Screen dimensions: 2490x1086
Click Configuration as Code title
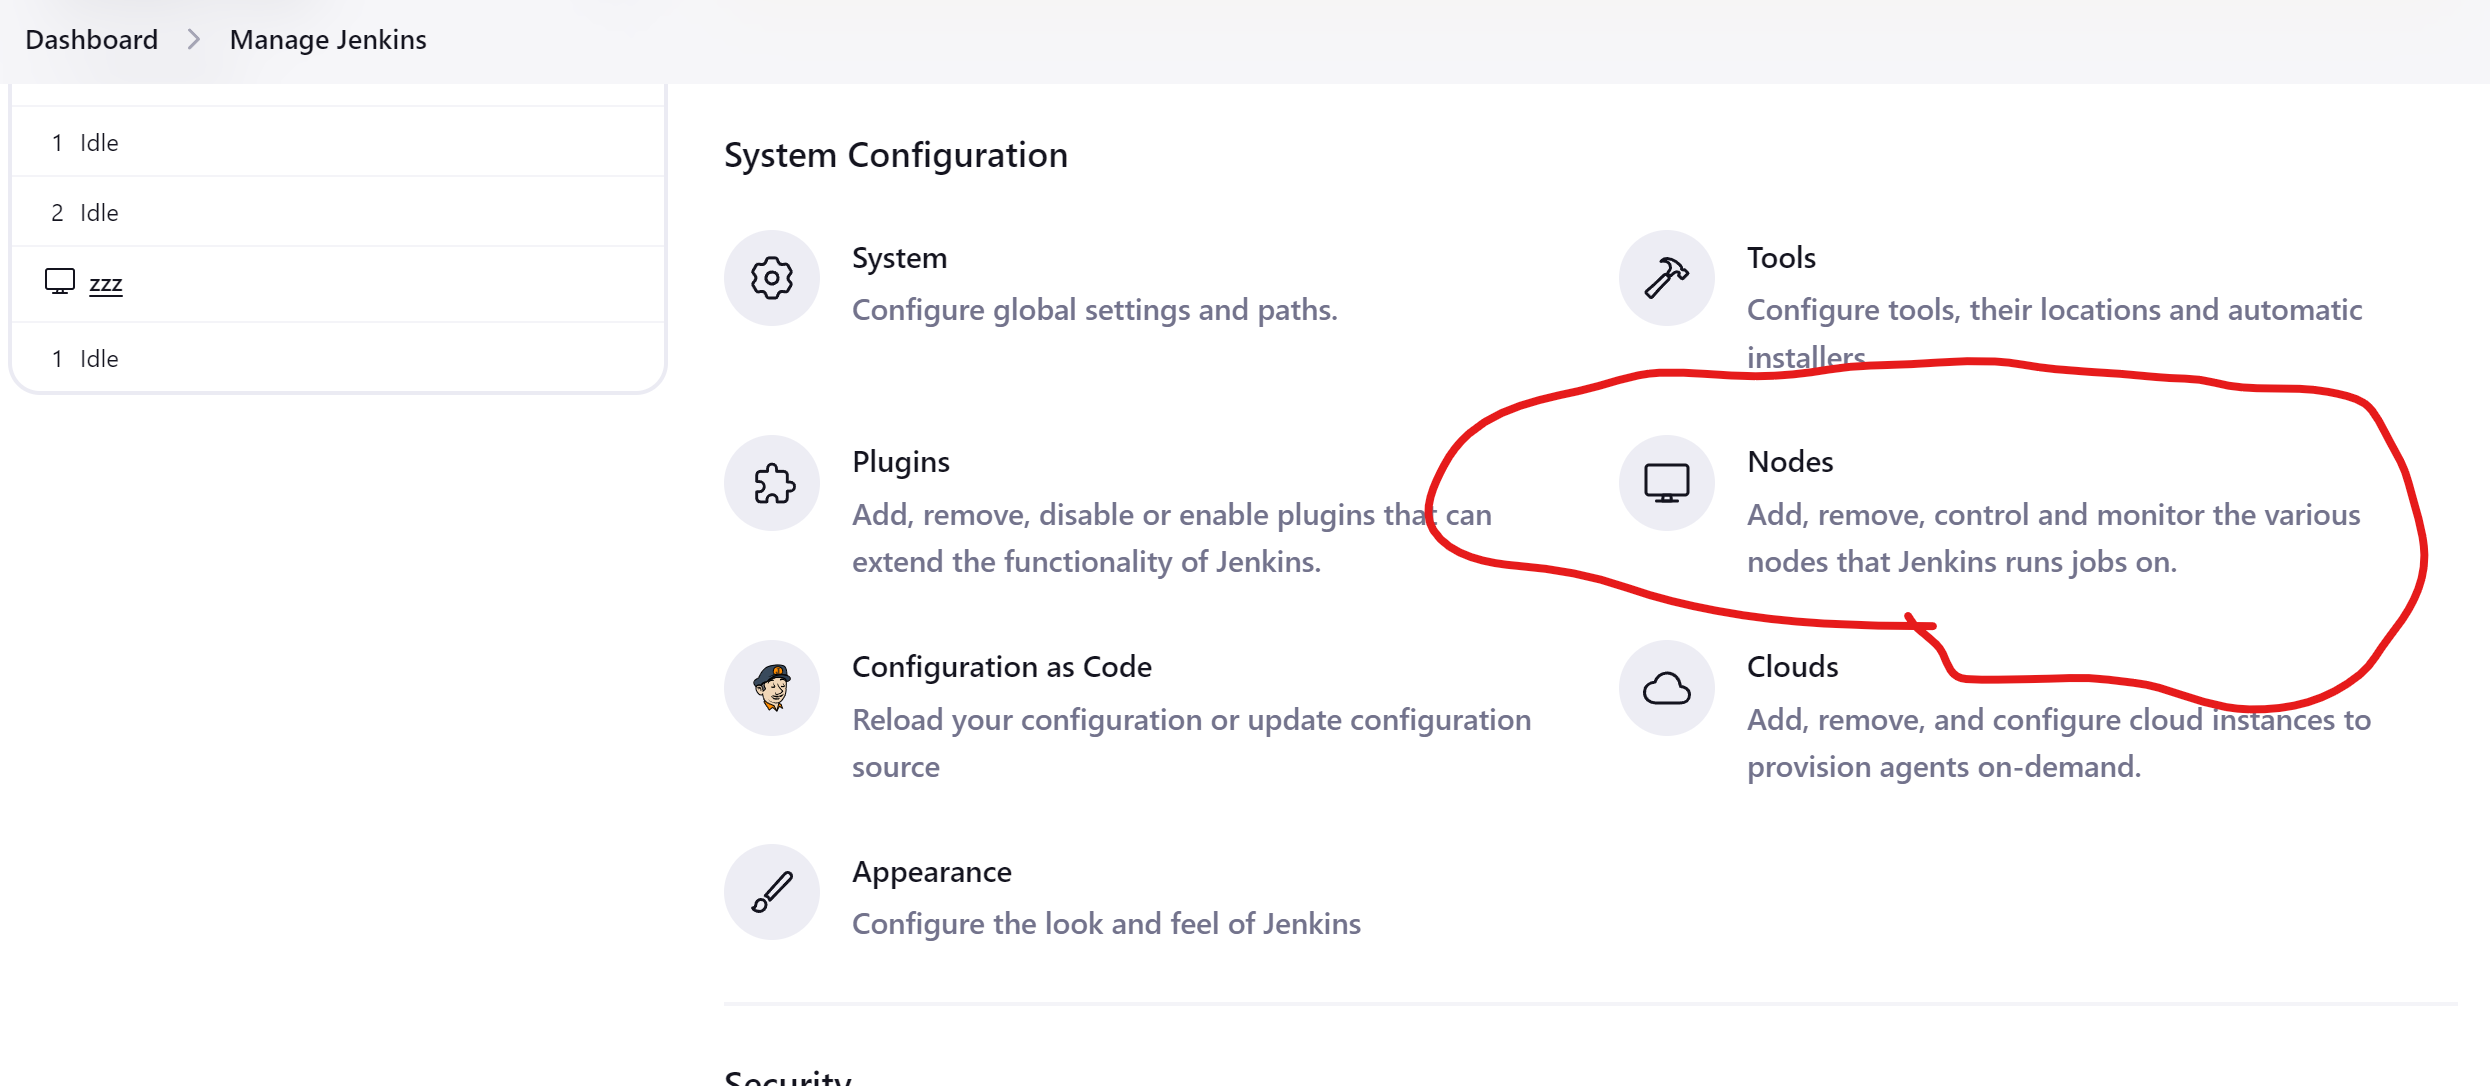(x=1001, y=667)
